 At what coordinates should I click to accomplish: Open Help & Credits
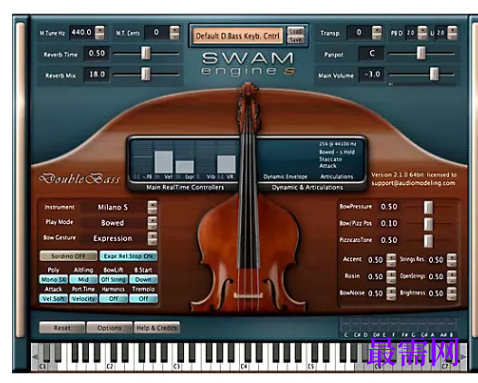click(x=157, y=328)
